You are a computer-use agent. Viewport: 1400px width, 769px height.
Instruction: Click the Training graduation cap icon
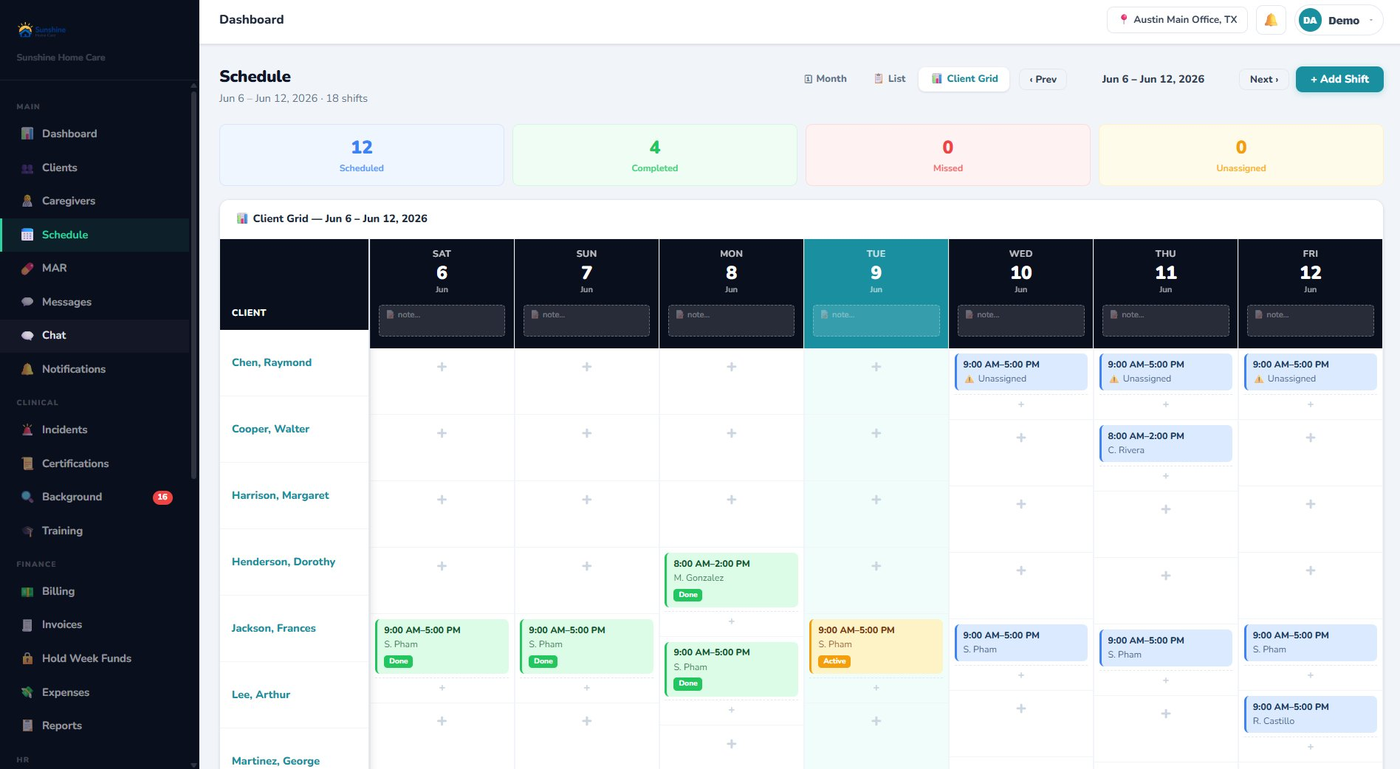click(x=27, y=531)
